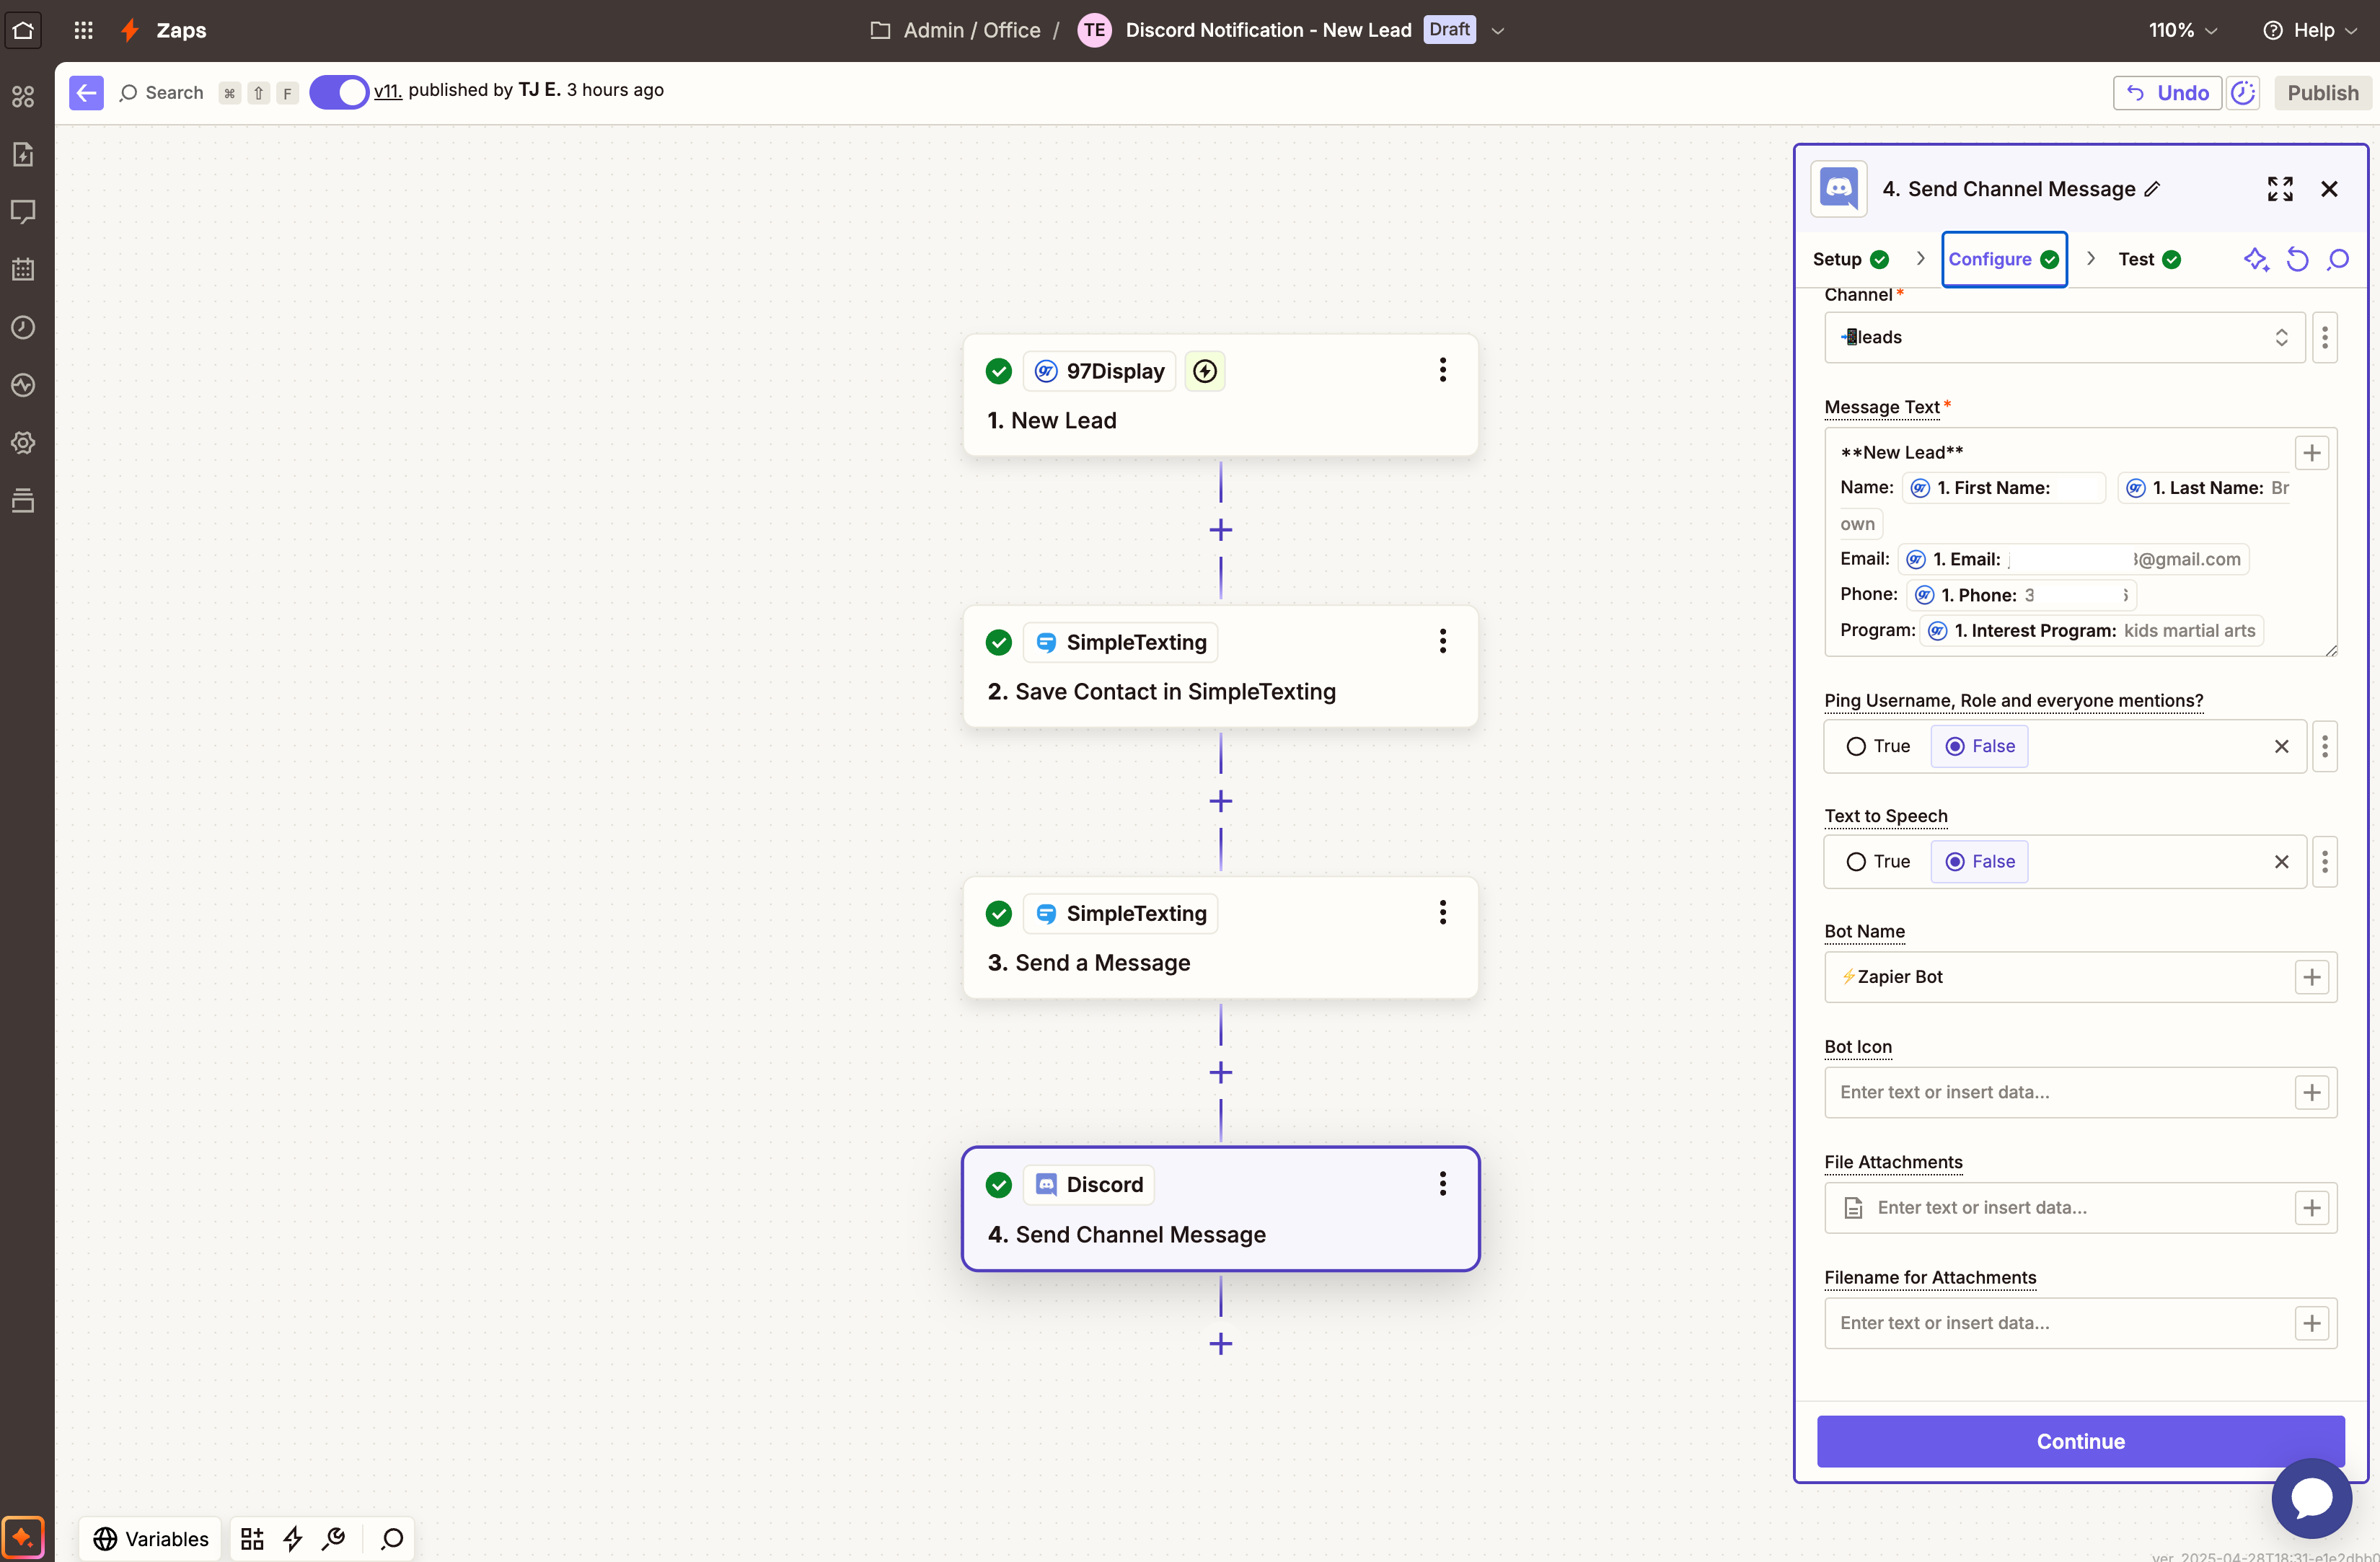Open options menu for Send a Message step

point(1442,912)
